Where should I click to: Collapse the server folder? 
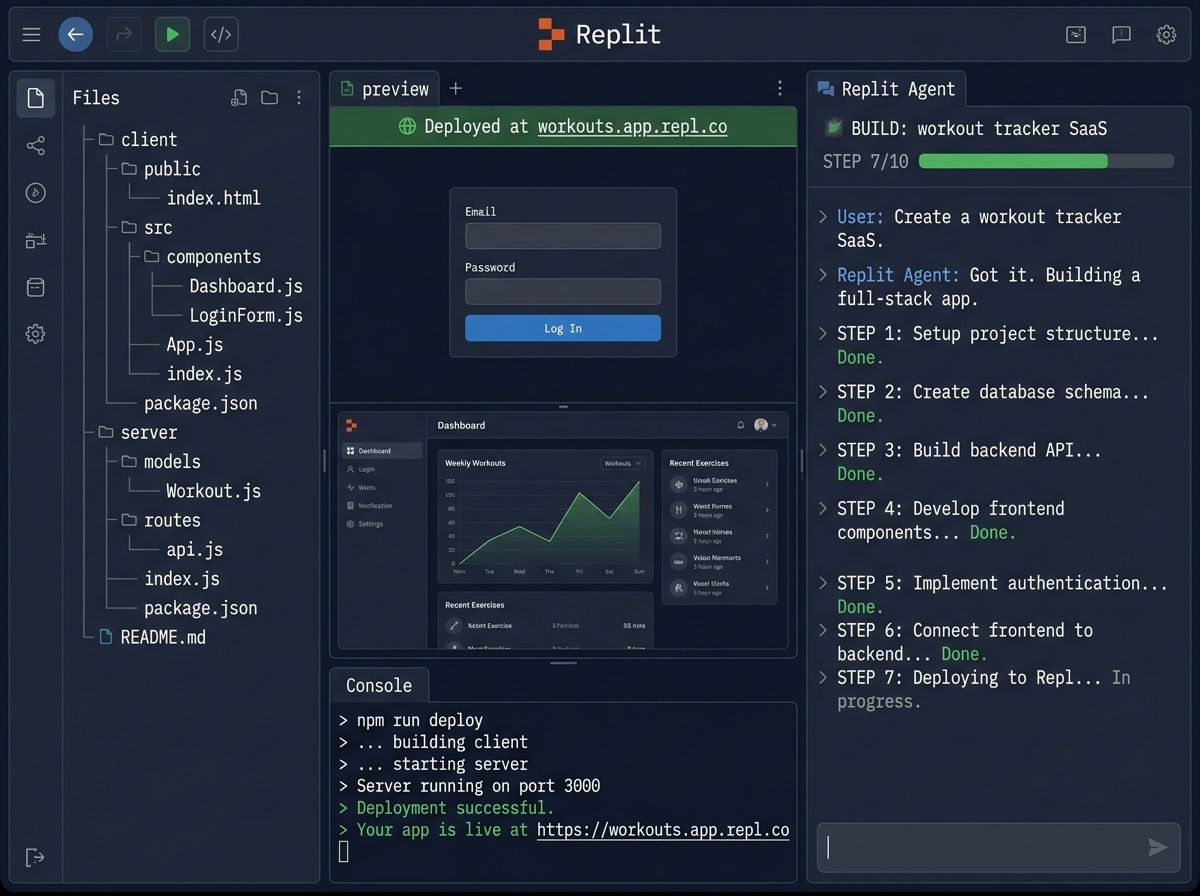pyautogui.click(x=138, y=432)
